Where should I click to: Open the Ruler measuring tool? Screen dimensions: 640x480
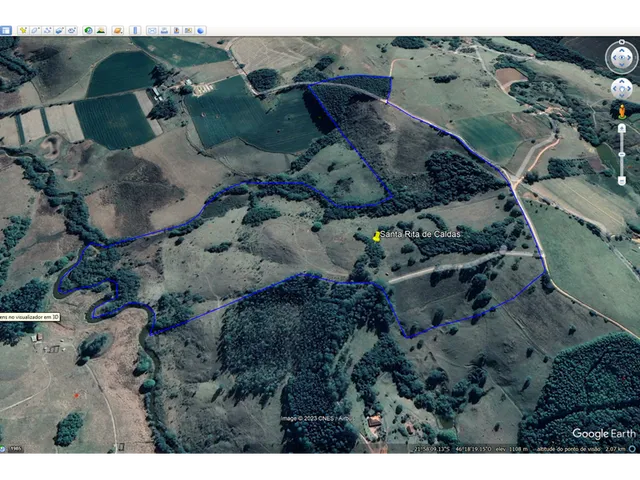click(135, 30)
